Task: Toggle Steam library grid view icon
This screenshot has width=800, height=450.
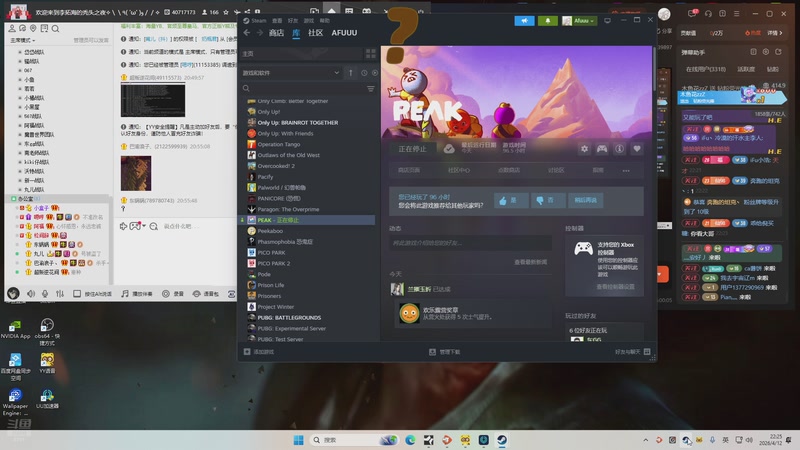Action: tap(371, 54)
